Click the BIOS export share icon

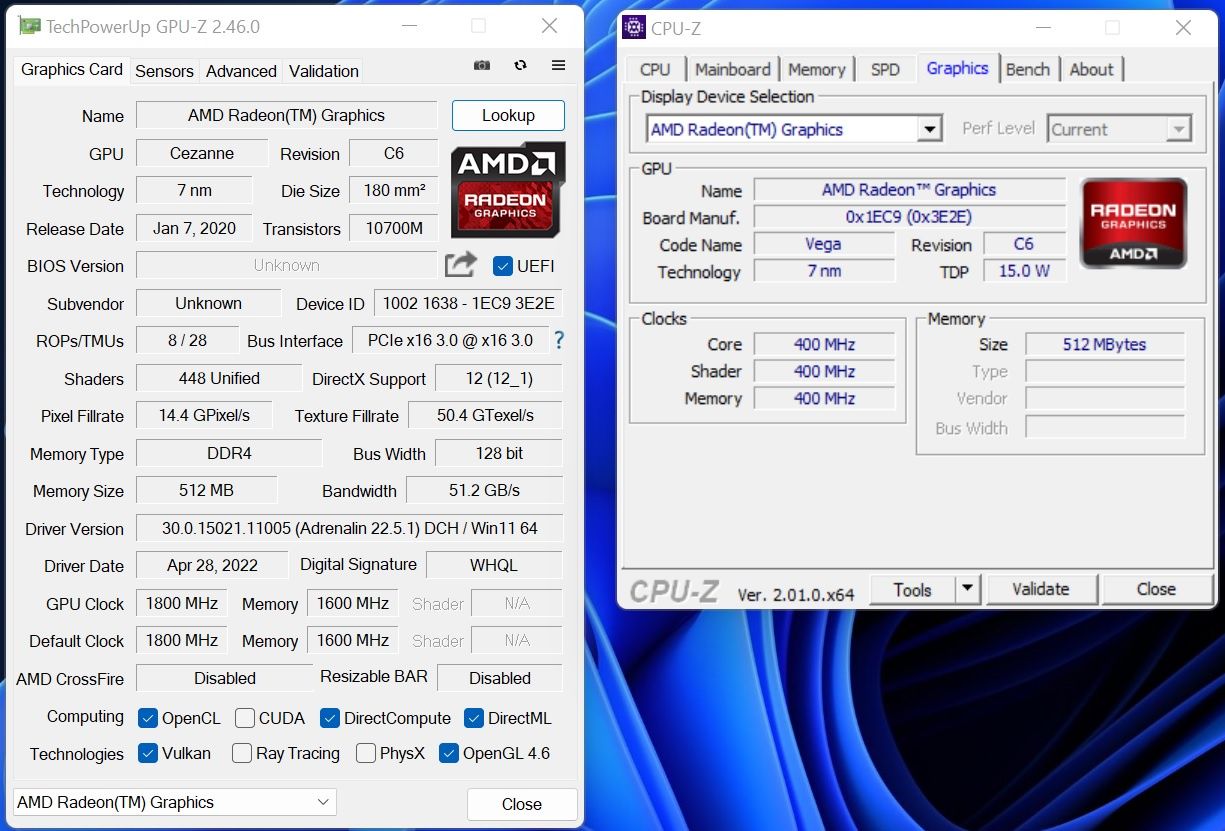[x=461, y=265]
